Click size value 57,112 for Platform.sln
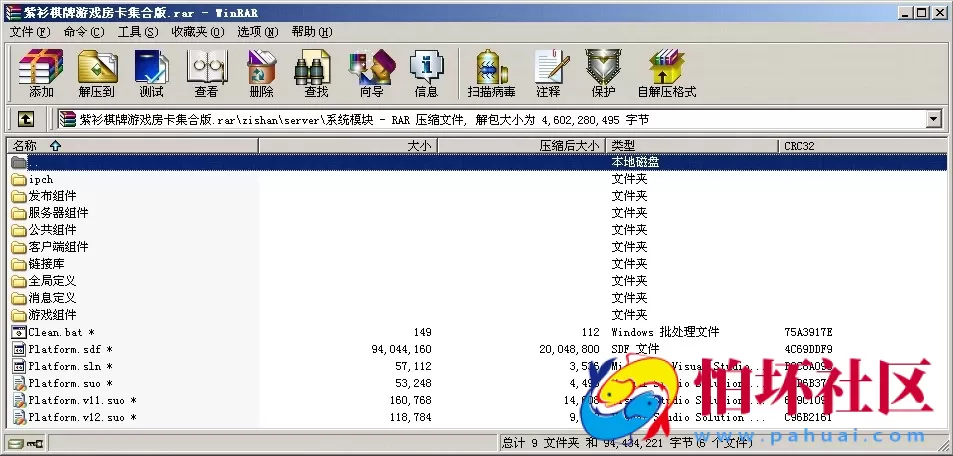This screenshot has width=953, height=456. click(413, 366)
